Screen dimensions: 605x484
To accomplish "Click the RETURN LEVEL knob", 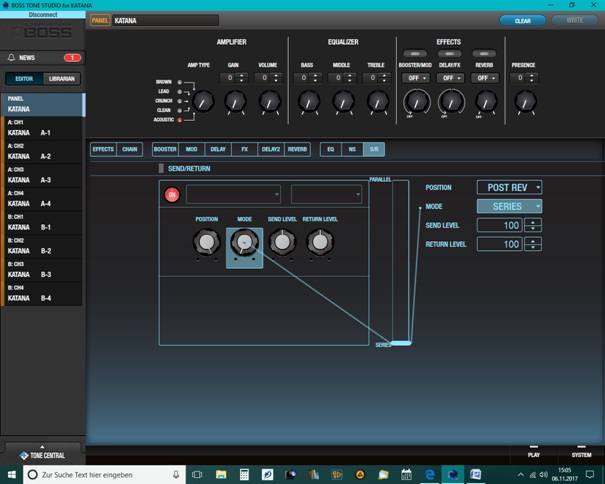I will pos(320,242).
